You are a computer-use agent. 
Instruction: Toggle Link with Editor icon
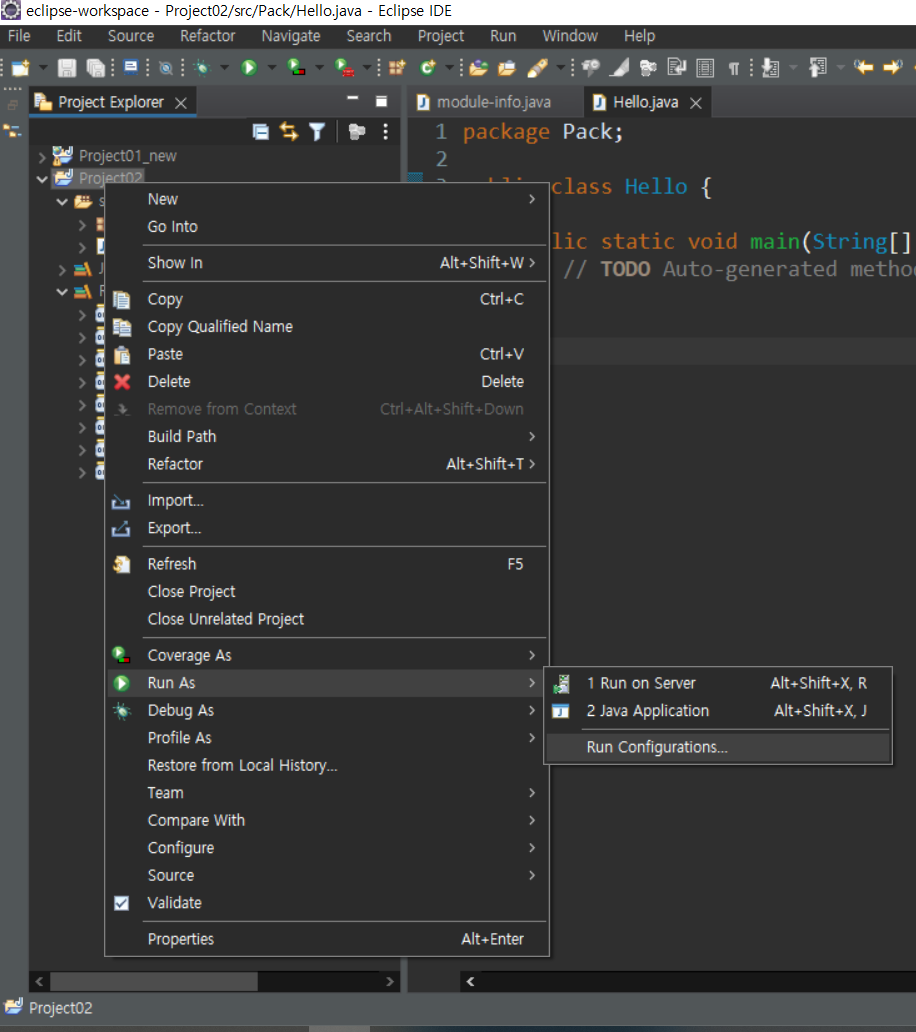(x=289, y=132)
